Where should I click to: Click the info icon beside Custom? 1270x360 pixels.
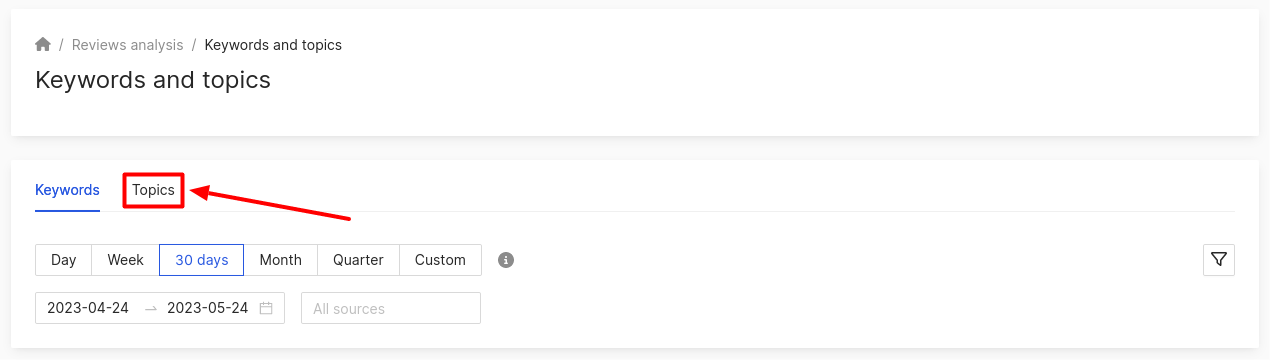click(x=506, y=260)
